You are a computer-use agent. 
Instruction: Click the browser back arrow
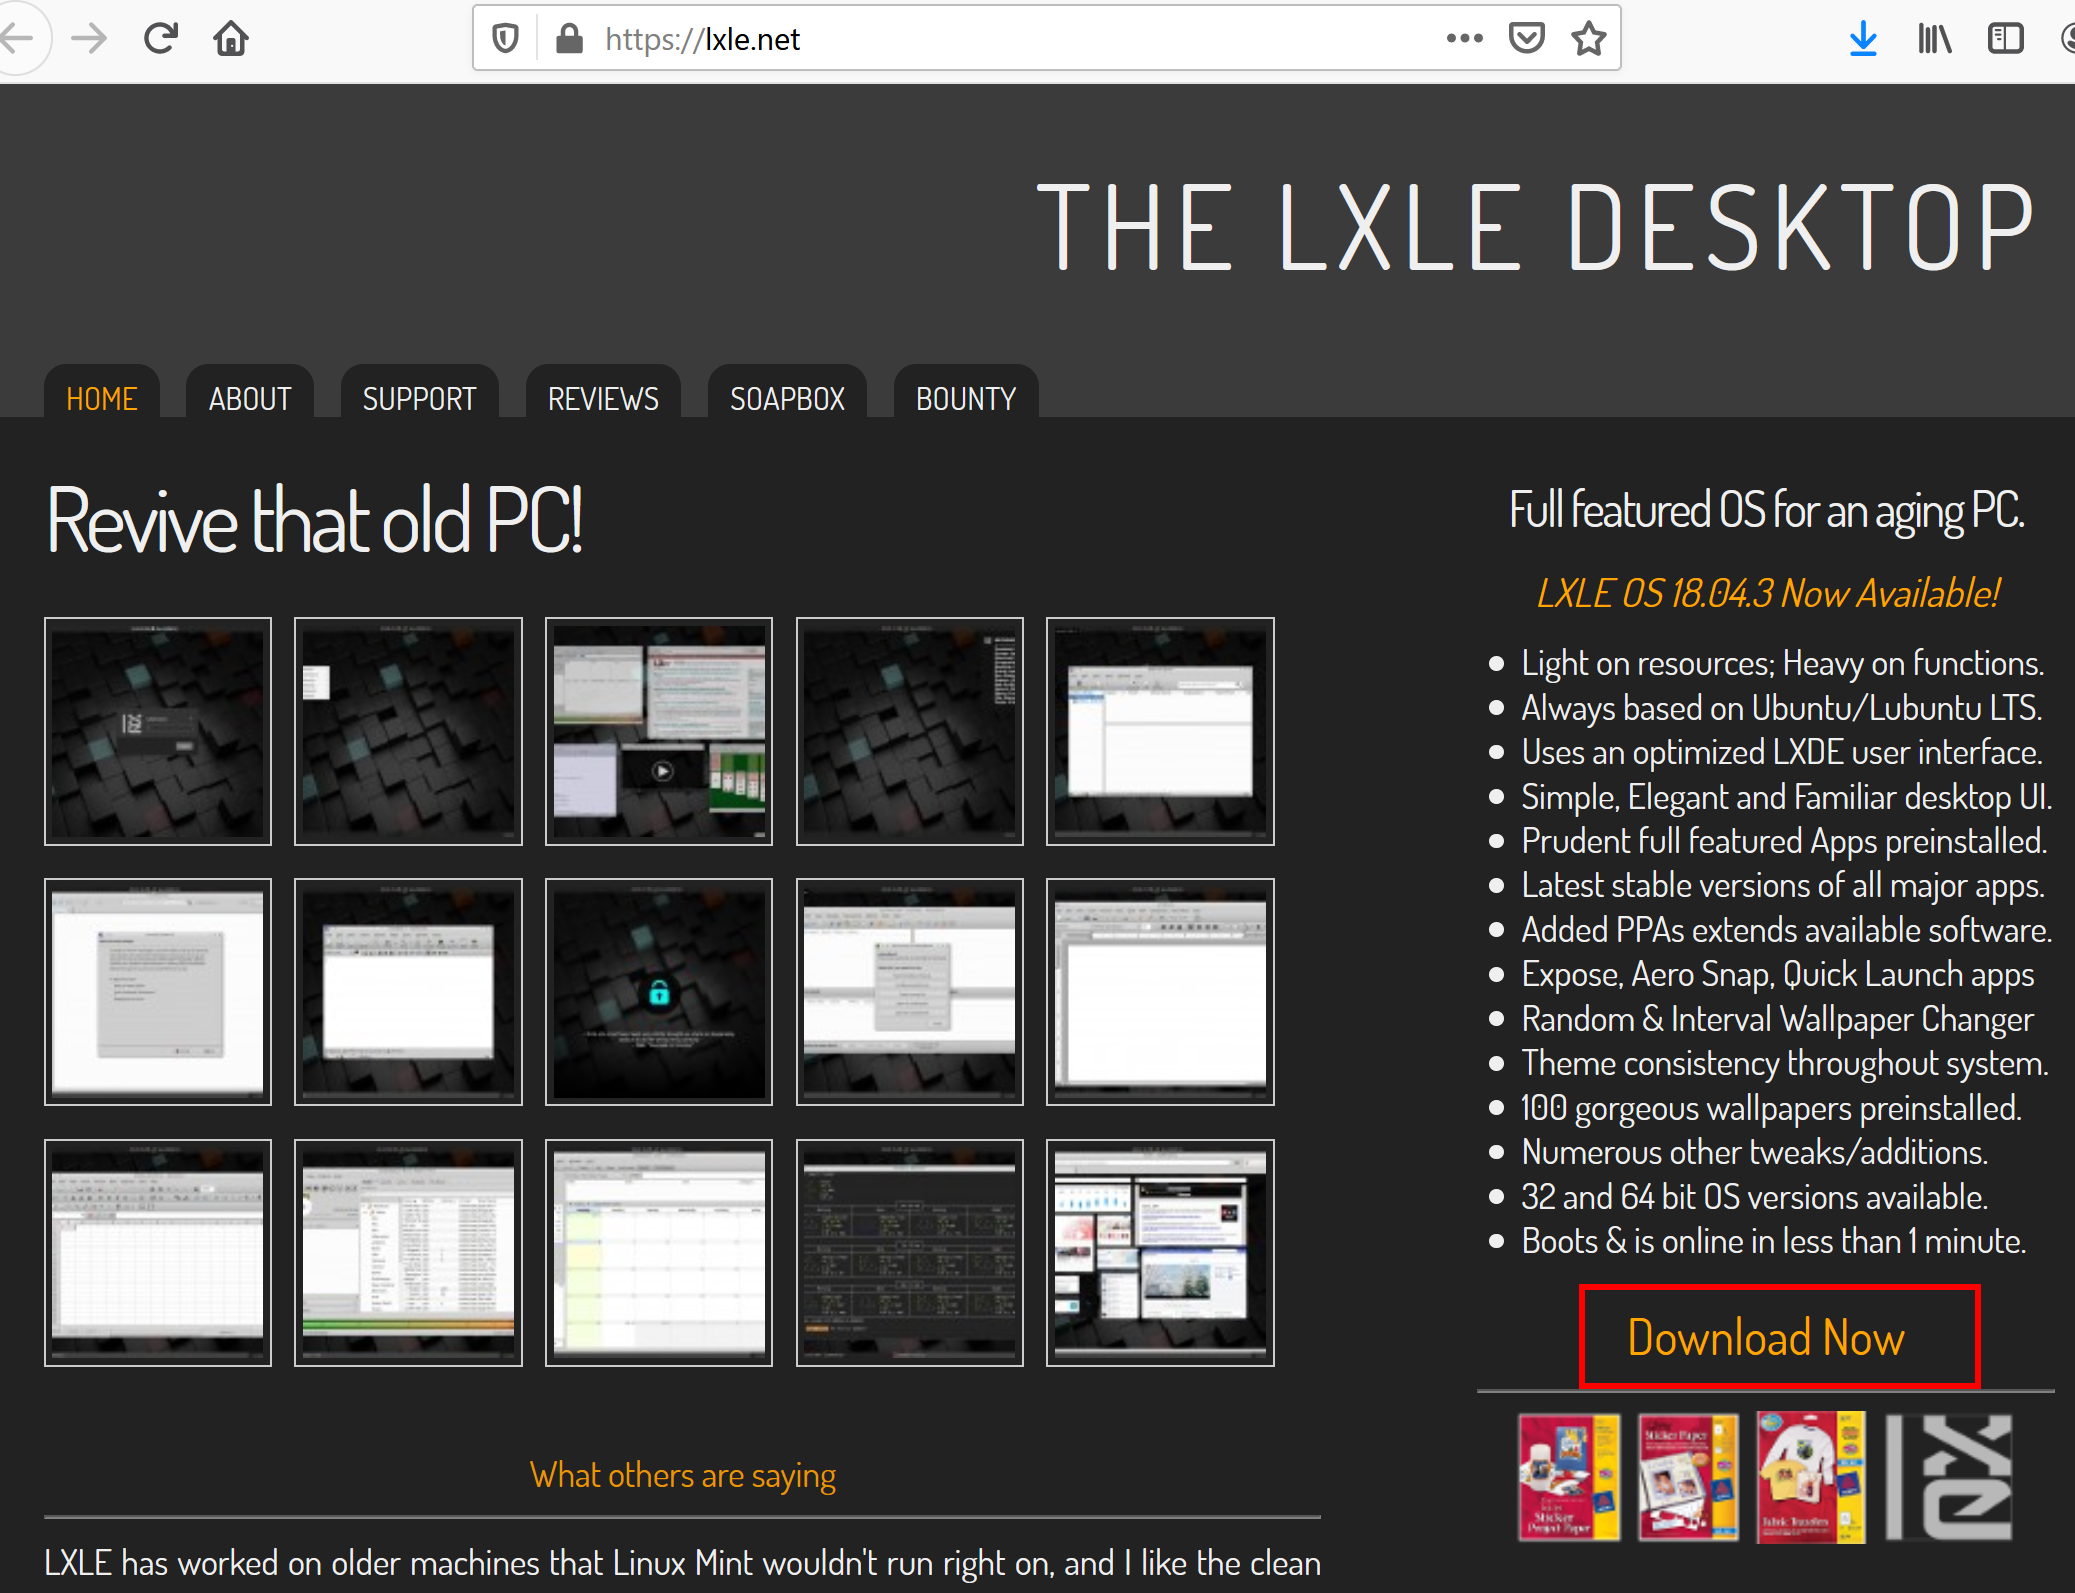click(17, 39)
